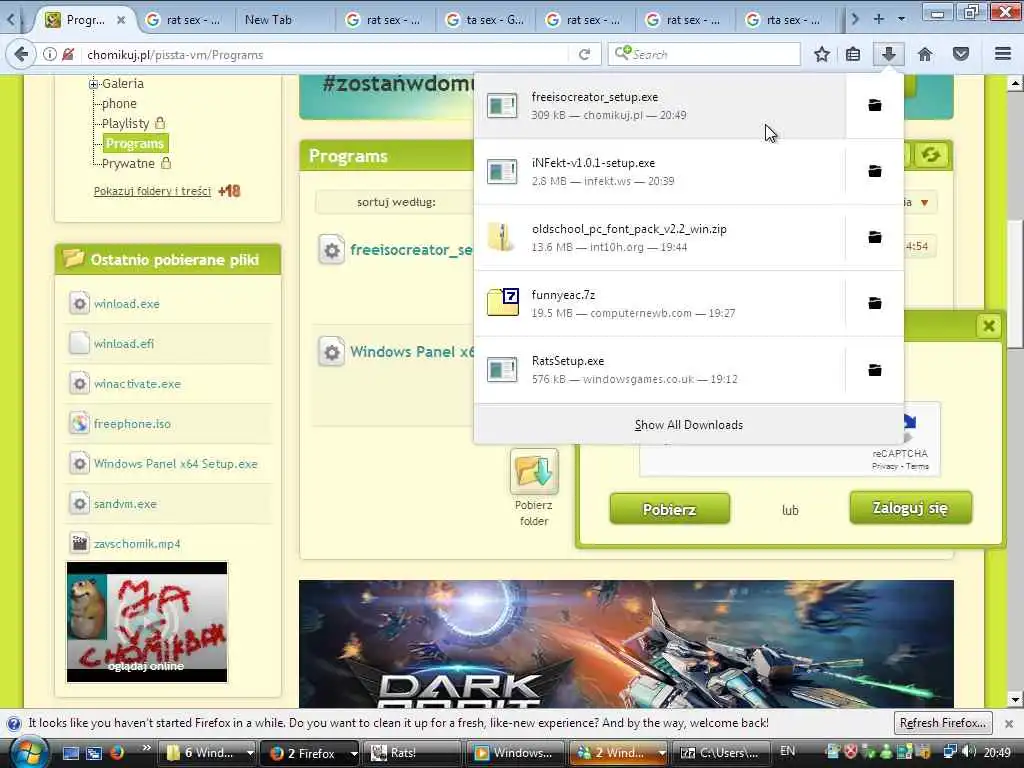This screenshot has height=768, width=1024.
Task: Open the RatsSetup.exe download entry
Action: coord(660,370)
